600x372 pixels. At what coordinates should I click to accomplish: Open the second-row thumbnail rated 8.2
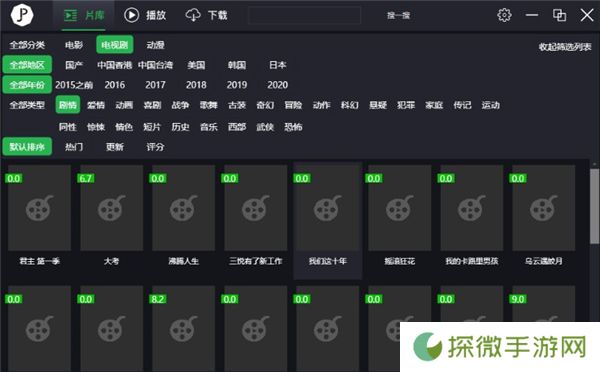tap(183, 328)
